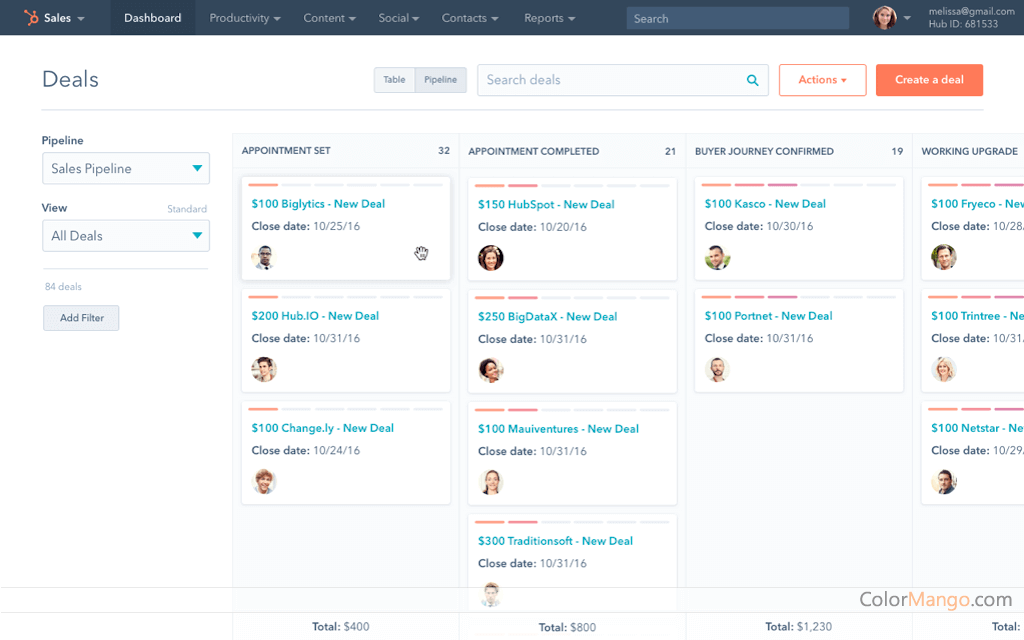Open the $100 Netstar deal link
Viewport: 1024px width, 640px height.
(x=977, y=428)
